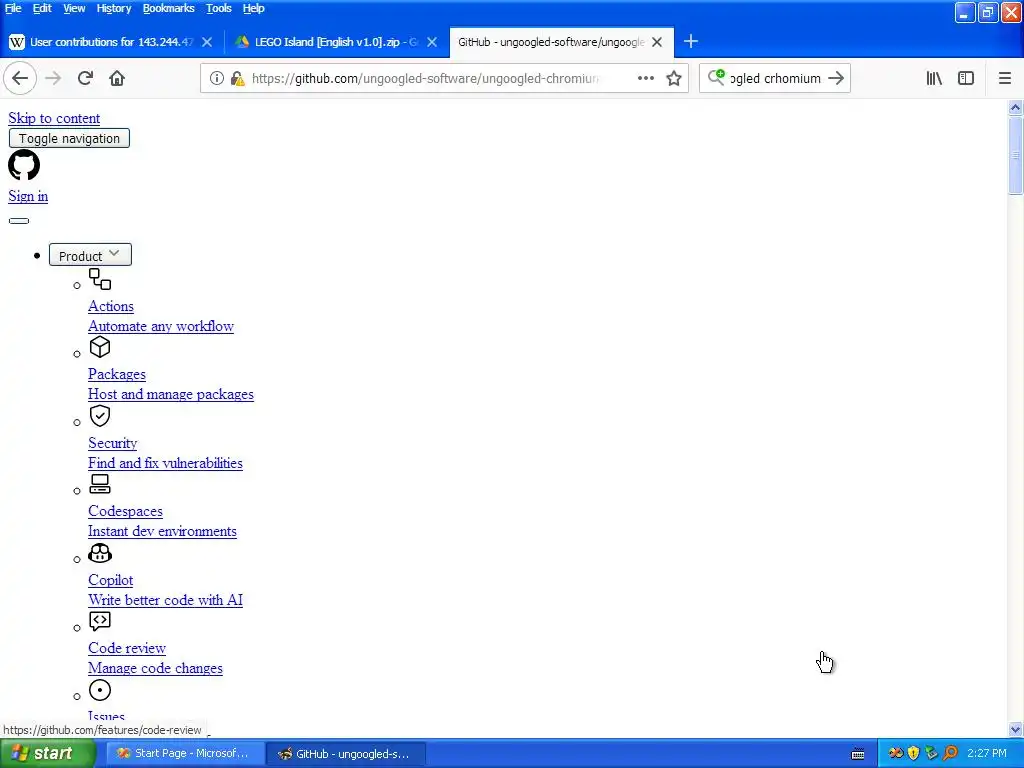Open a new tab with plus

click(691, 42)
